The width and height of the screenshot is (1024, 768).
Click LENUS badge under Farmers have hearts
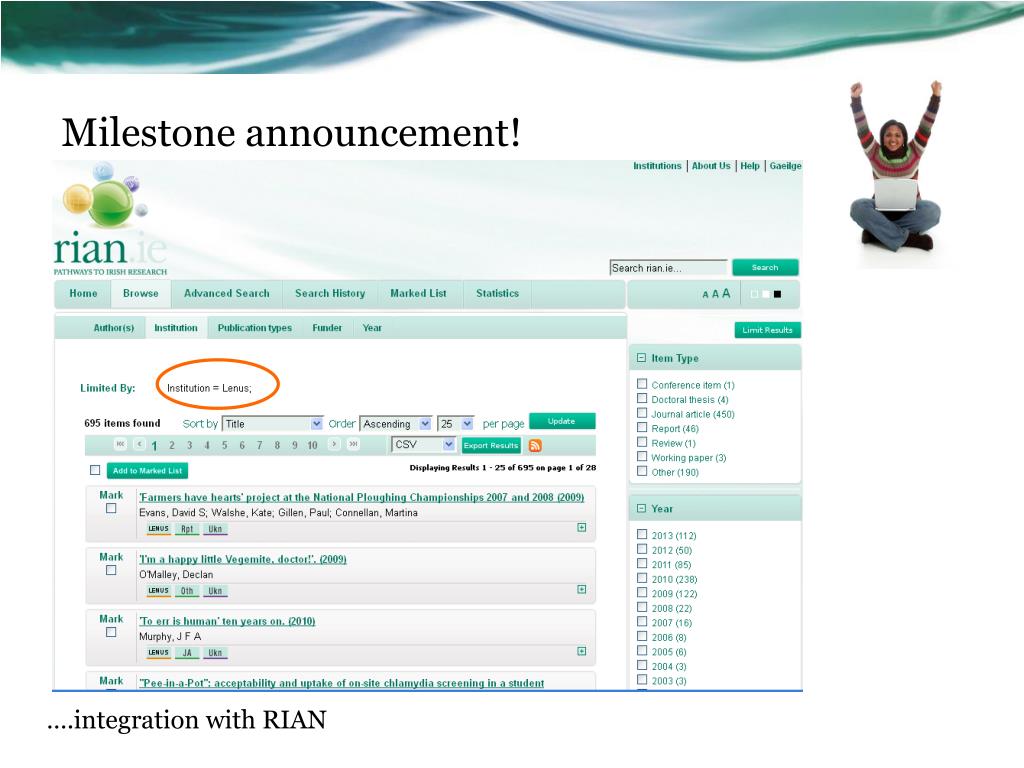pyautogui.click(x=159, y=529)
